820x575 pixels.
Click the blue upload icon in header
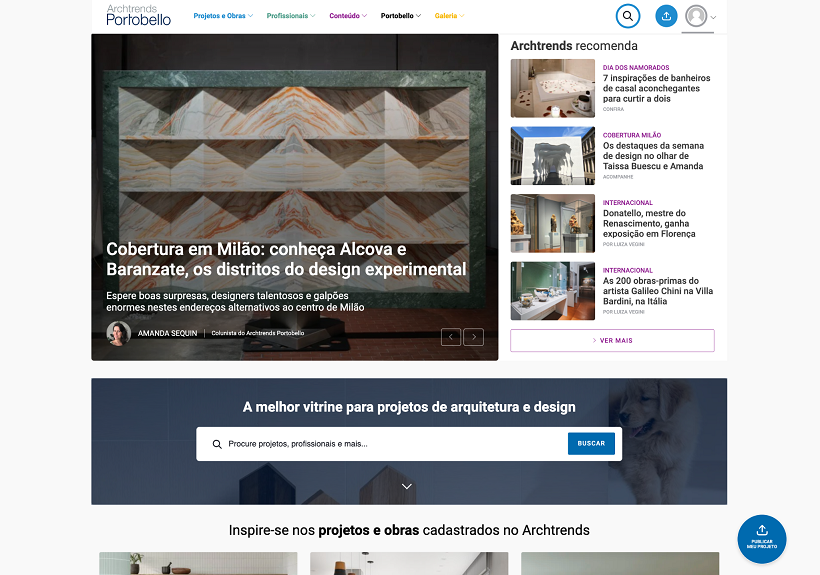pyautogui.click(x=666, y=16)
